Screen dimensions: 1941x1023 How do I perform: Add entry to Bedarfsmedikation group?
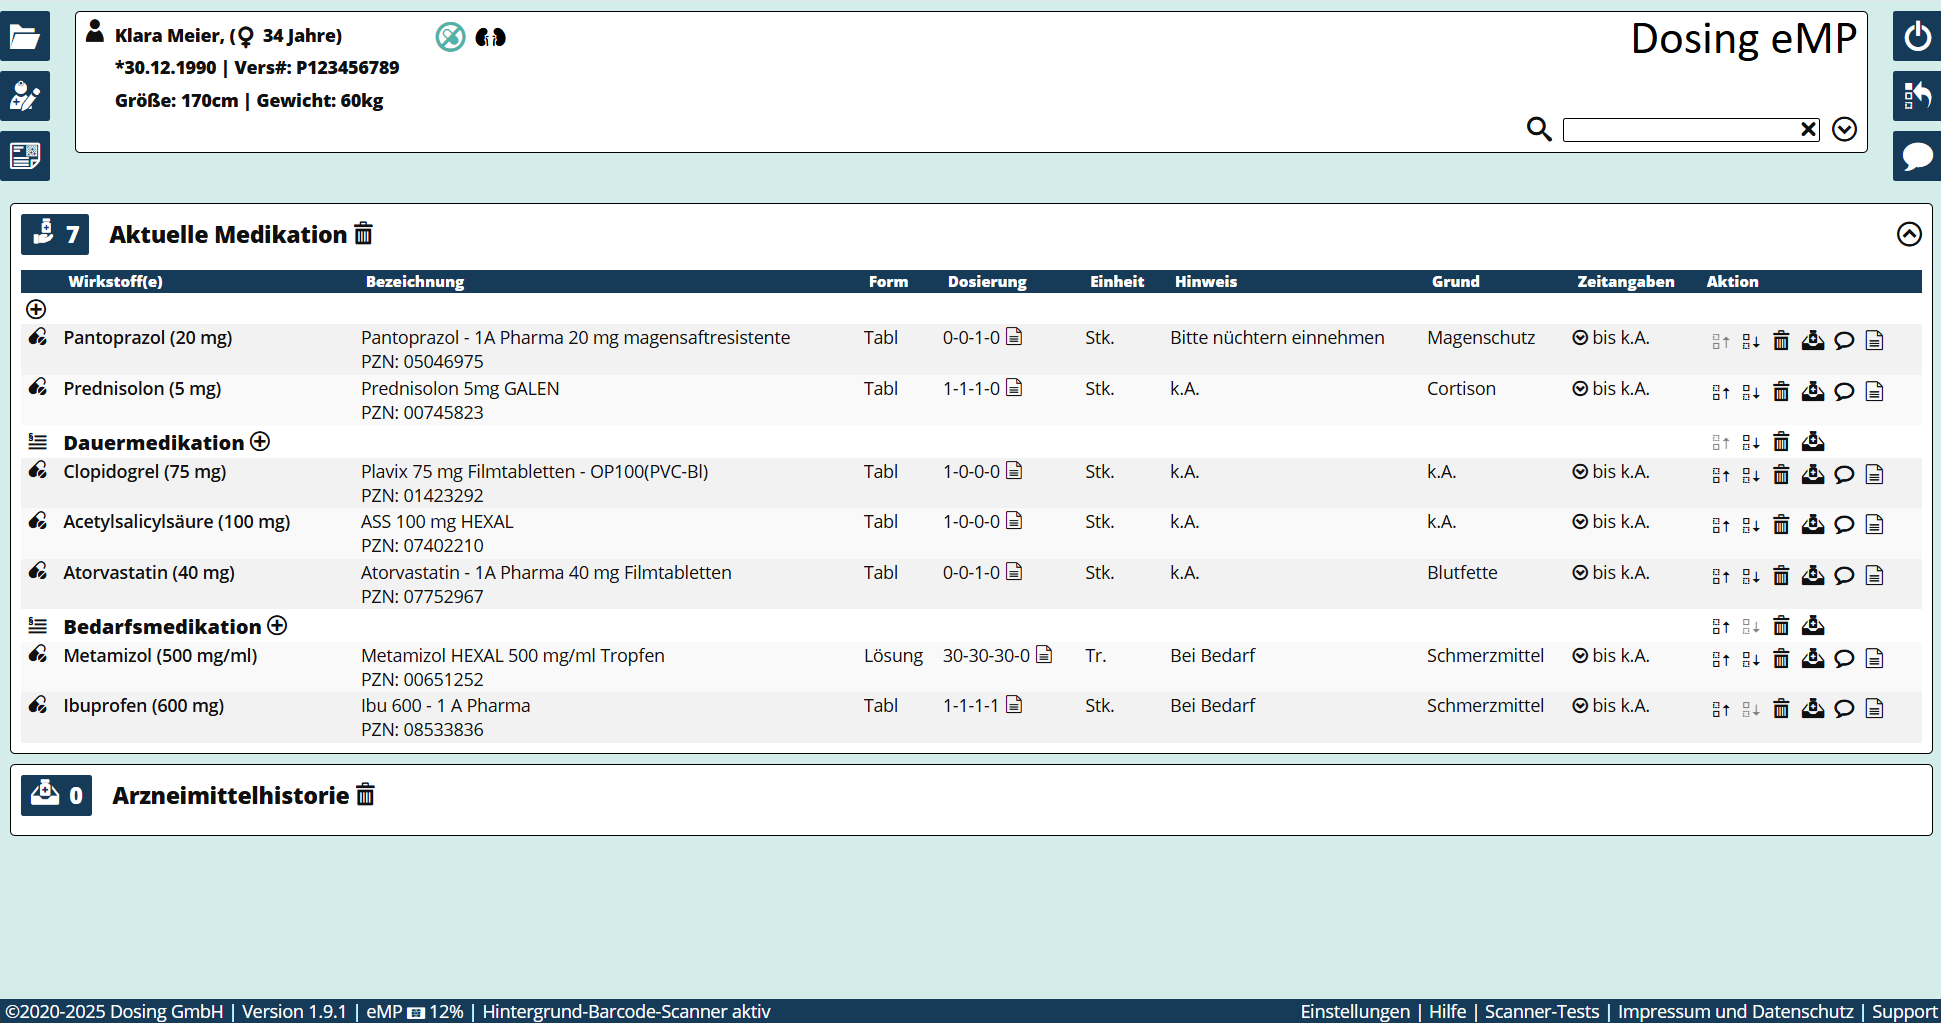(x=277, y=626)
